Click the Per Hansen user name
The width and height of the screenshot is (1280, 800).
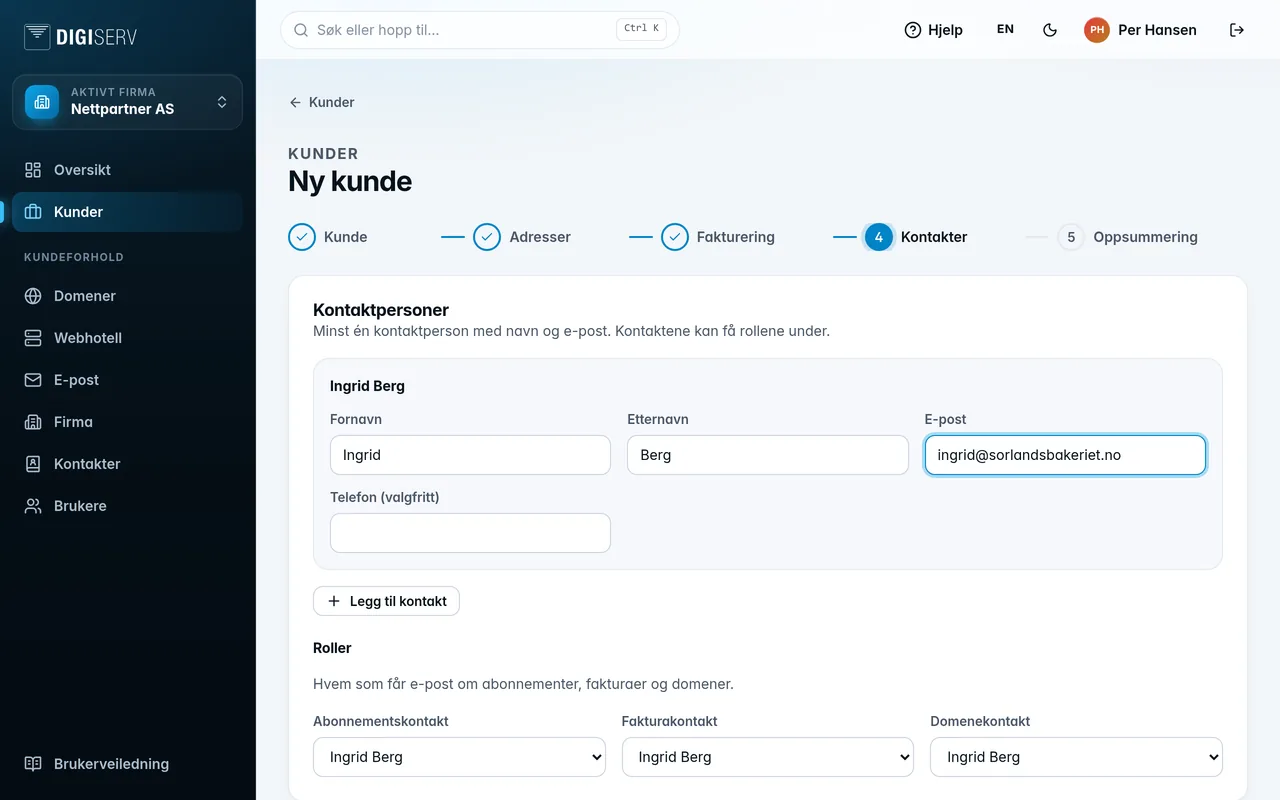click(1157, 30)
